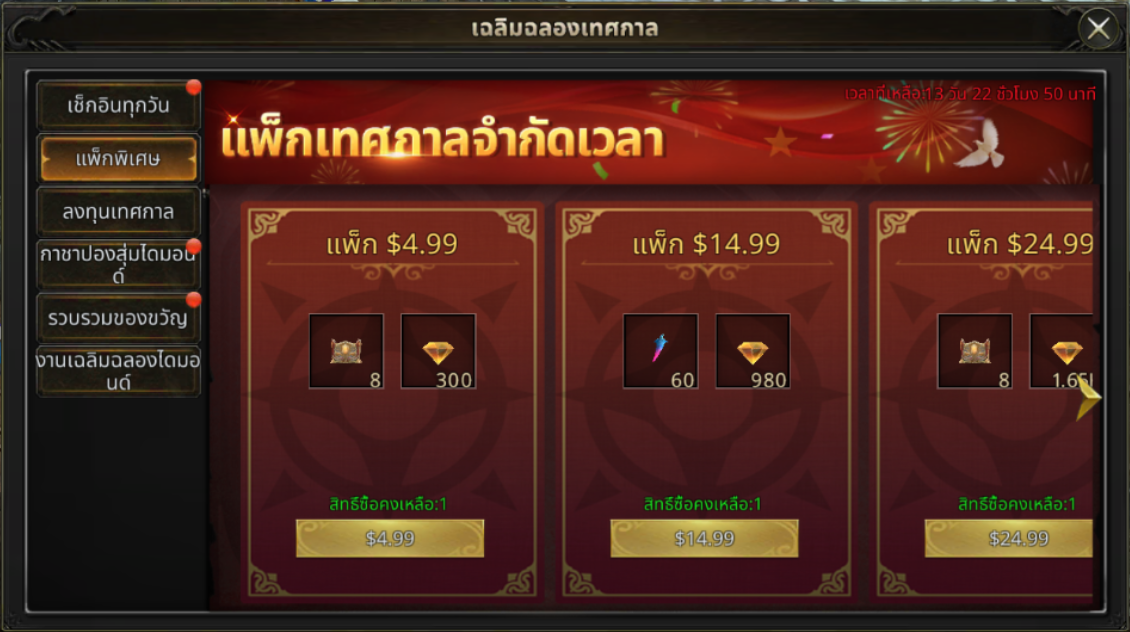Select the แพ็กพิเศษ special pack tab

click(118, 159)
